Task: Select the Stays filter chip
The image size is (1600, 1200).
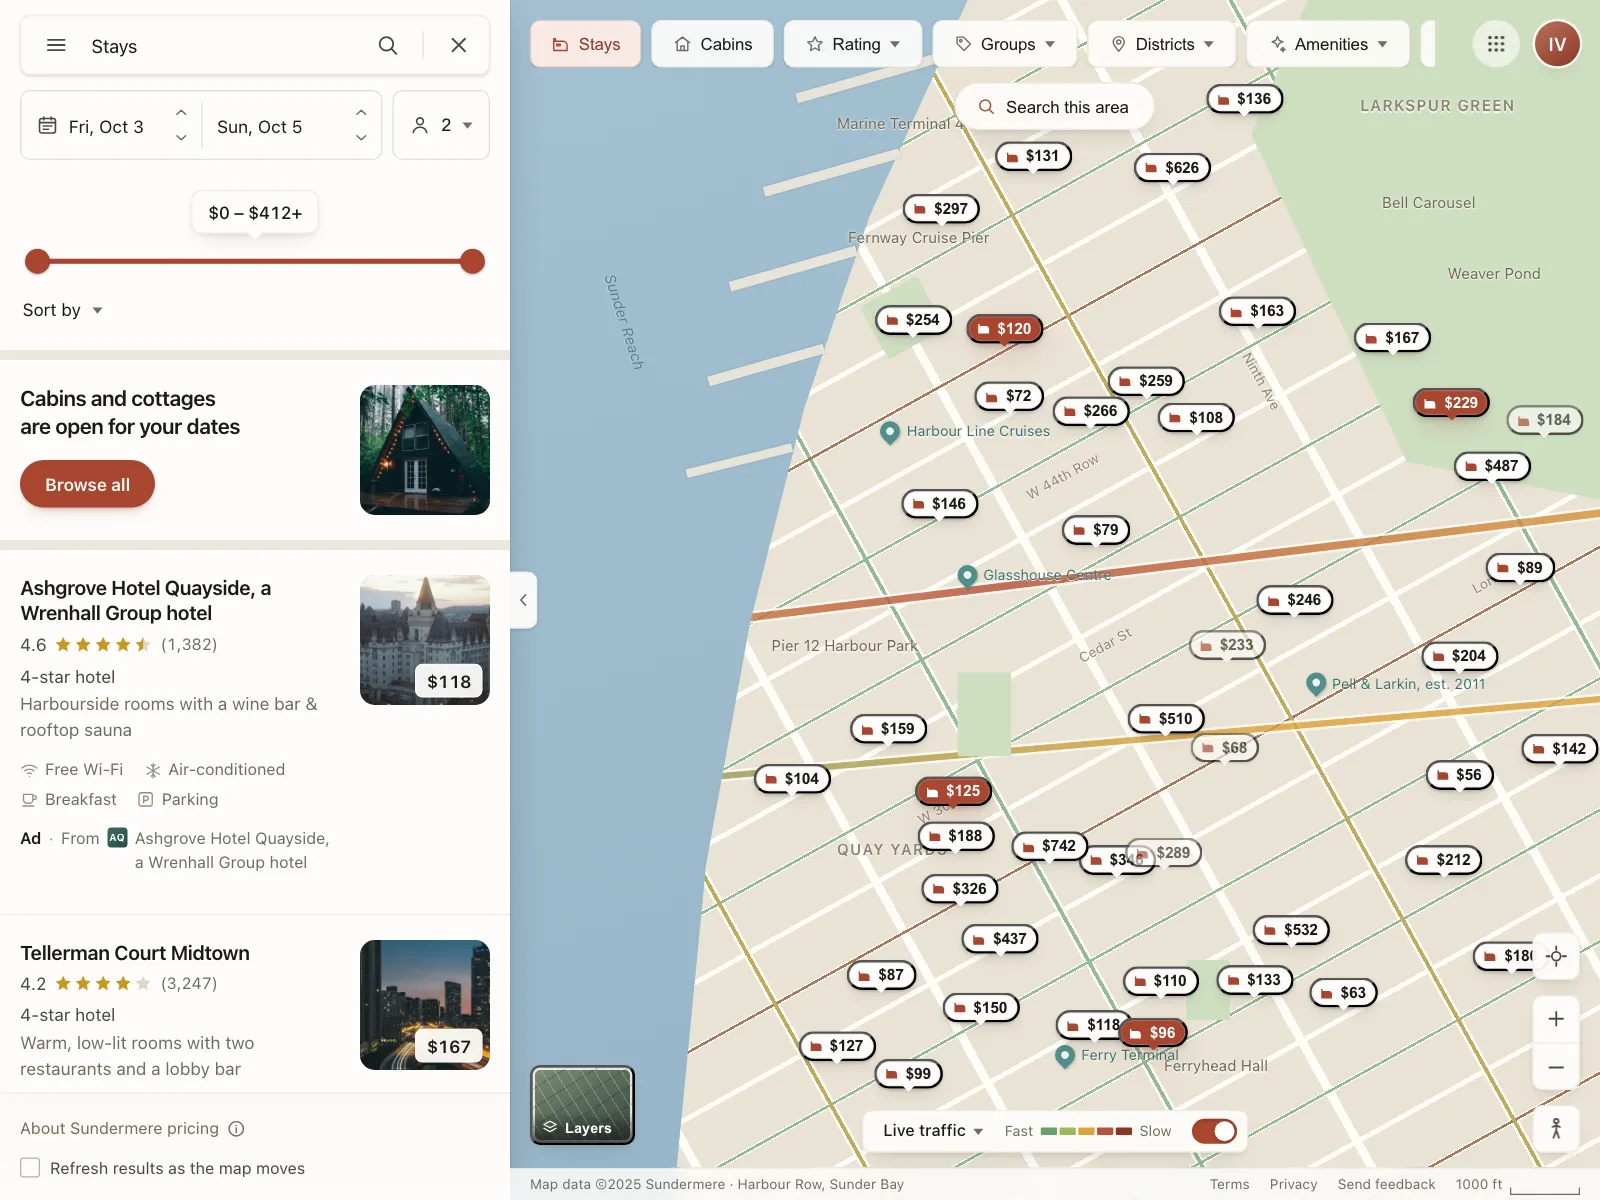Action: pos(586,44)
